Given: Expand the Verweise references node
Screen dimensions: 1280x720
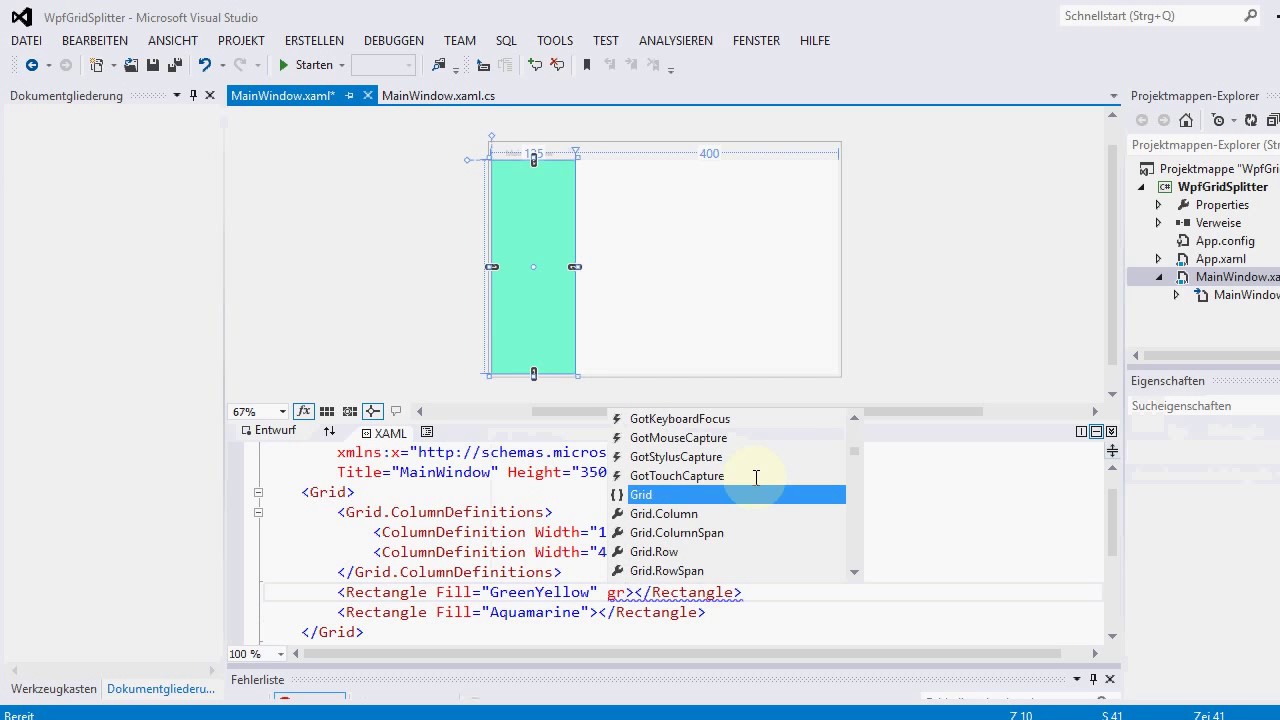Looking at the screenshot, I should [x=1158, y=223].
